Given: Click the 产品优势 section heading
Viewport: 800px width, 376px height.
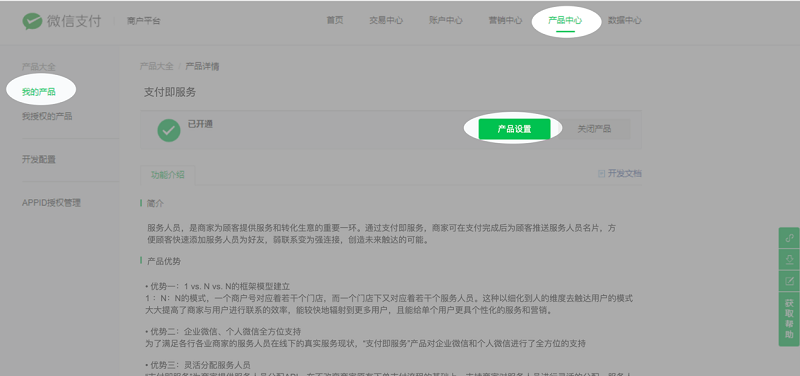Looking at the screenshot, I should click(x=164, y=261).
